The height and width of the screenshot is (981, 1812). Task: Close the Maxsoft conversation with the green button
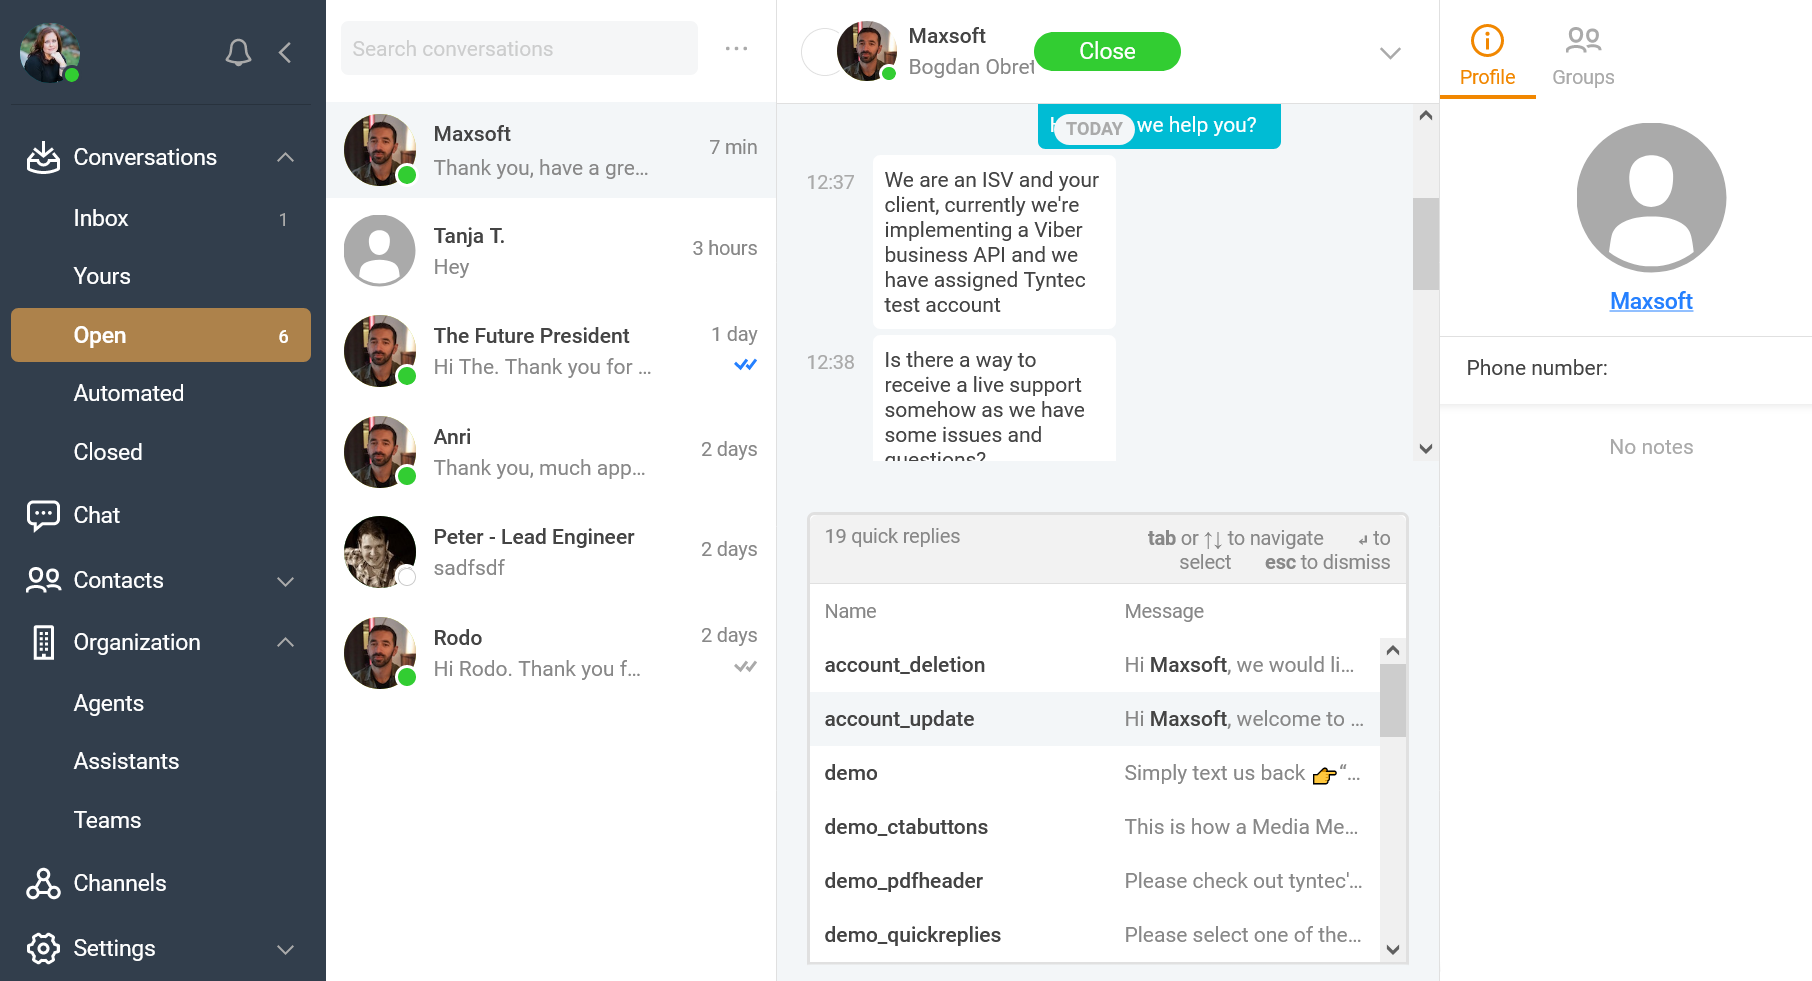[x=1107, y=51]
